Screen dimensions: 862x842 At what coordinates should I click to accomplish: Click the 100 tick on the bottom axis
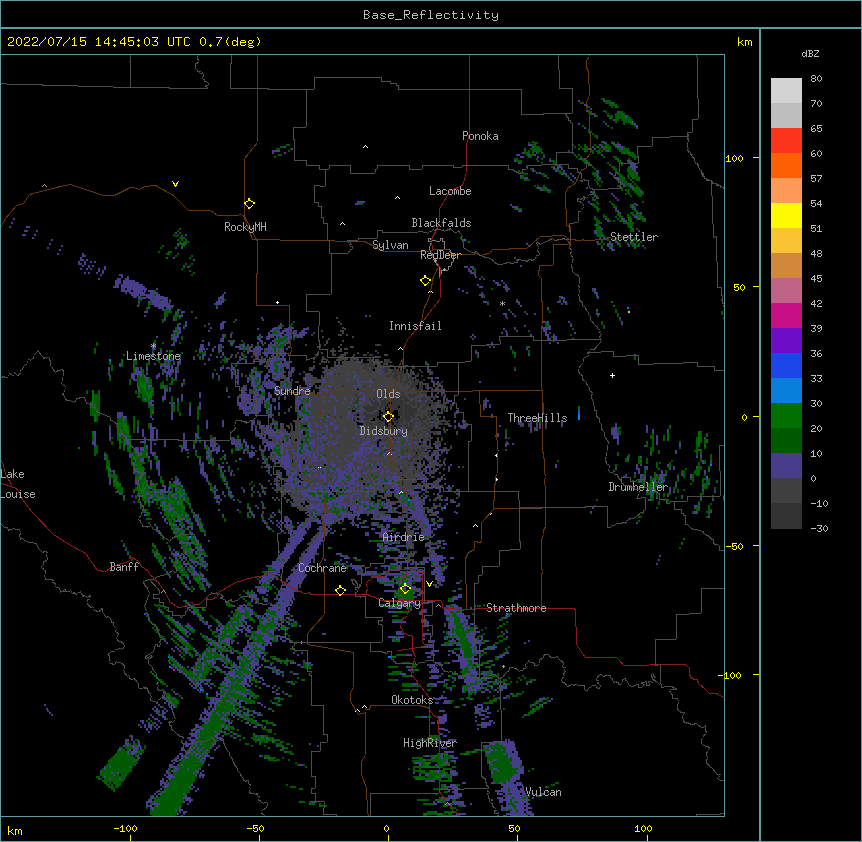(x=643, y=828)
